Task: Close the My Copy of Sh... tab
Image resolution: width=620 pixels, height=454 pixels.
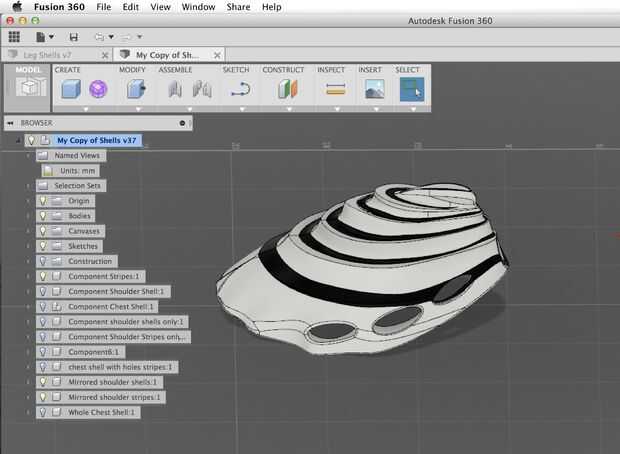Action: tap(217, 55)
